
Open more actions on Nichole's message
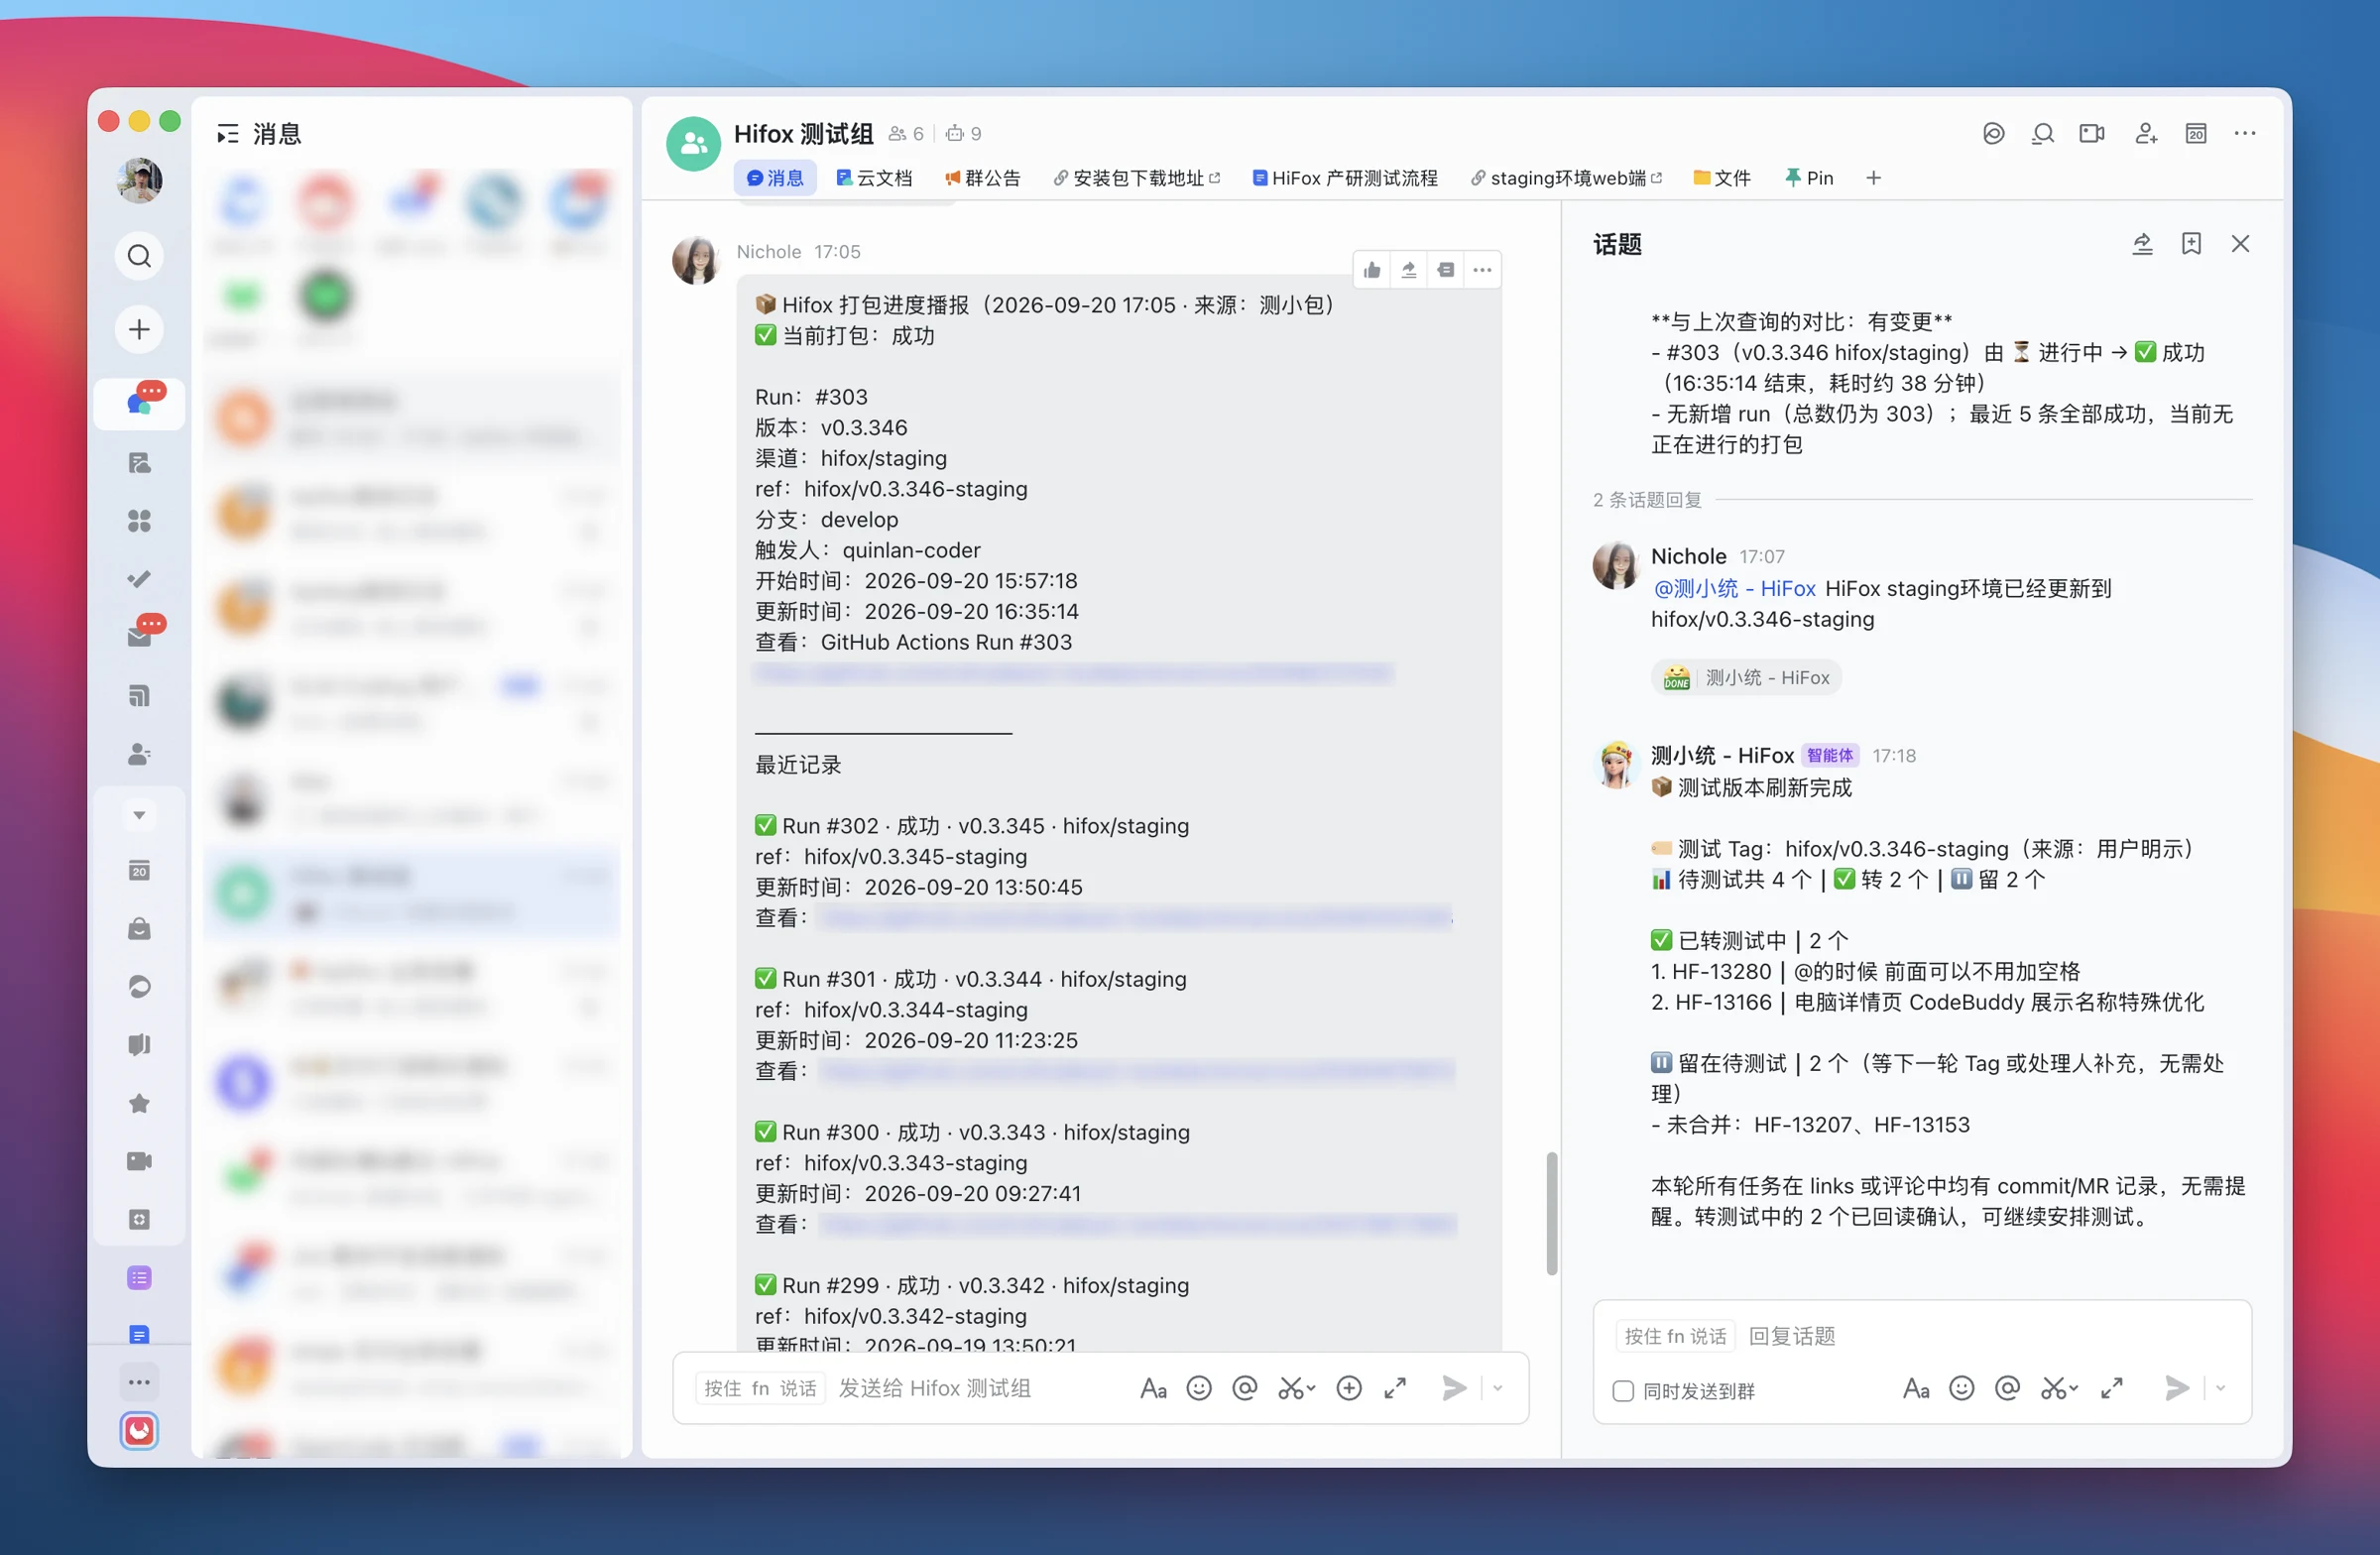[1482, 270]
